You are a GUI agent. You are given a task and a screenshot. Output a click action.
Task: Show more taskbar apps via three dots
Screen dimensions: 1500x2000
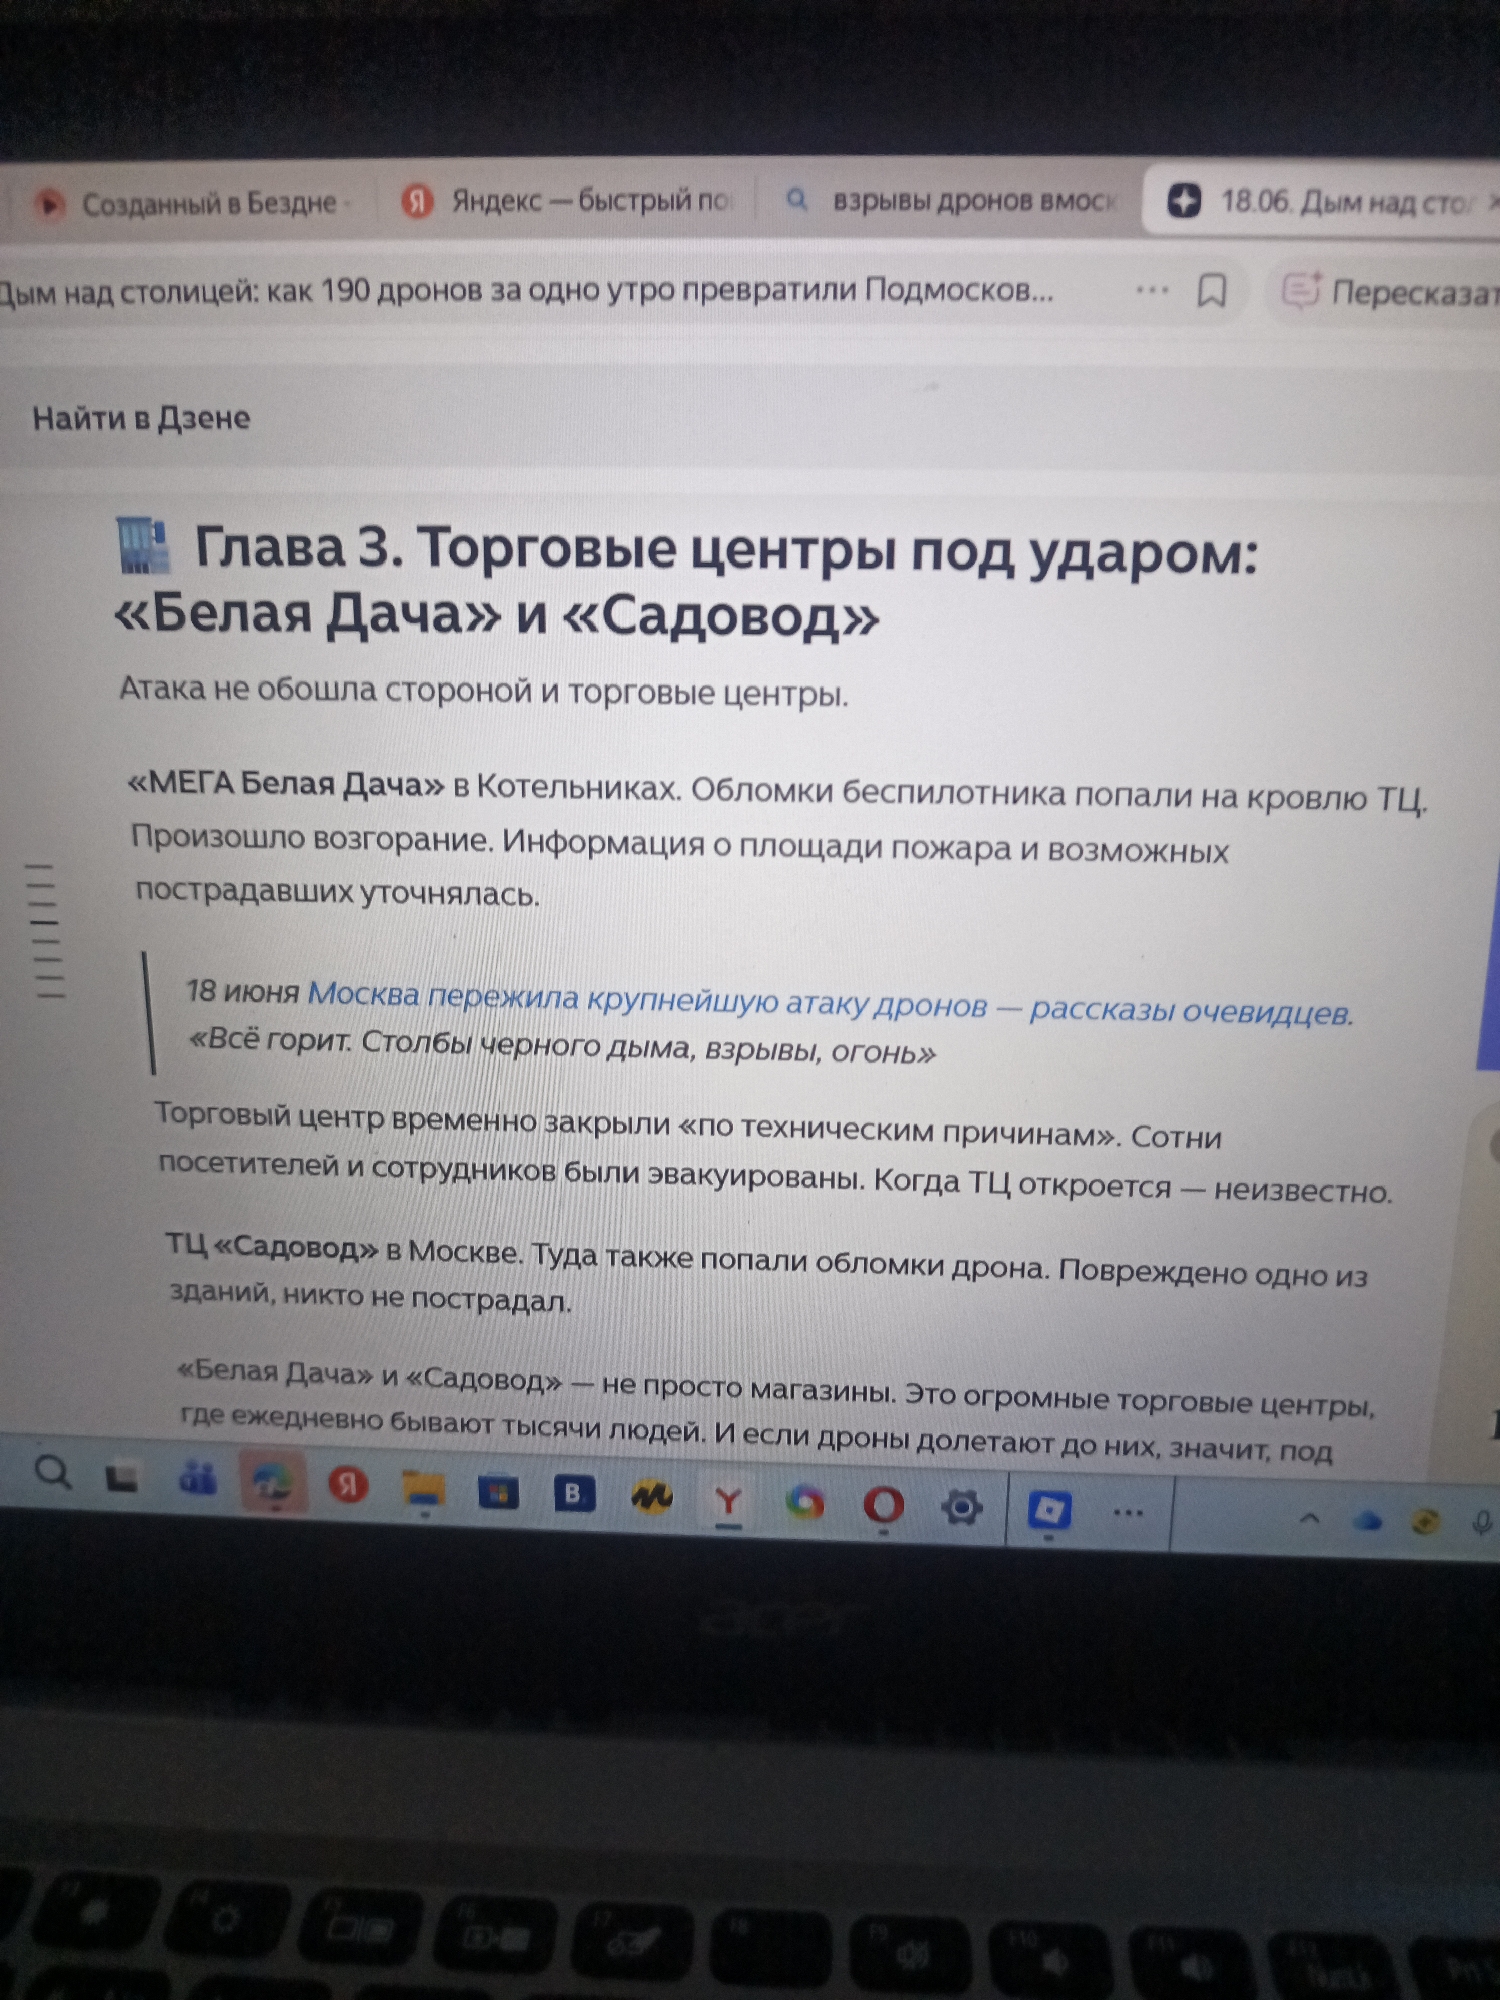point(1129,1512)
